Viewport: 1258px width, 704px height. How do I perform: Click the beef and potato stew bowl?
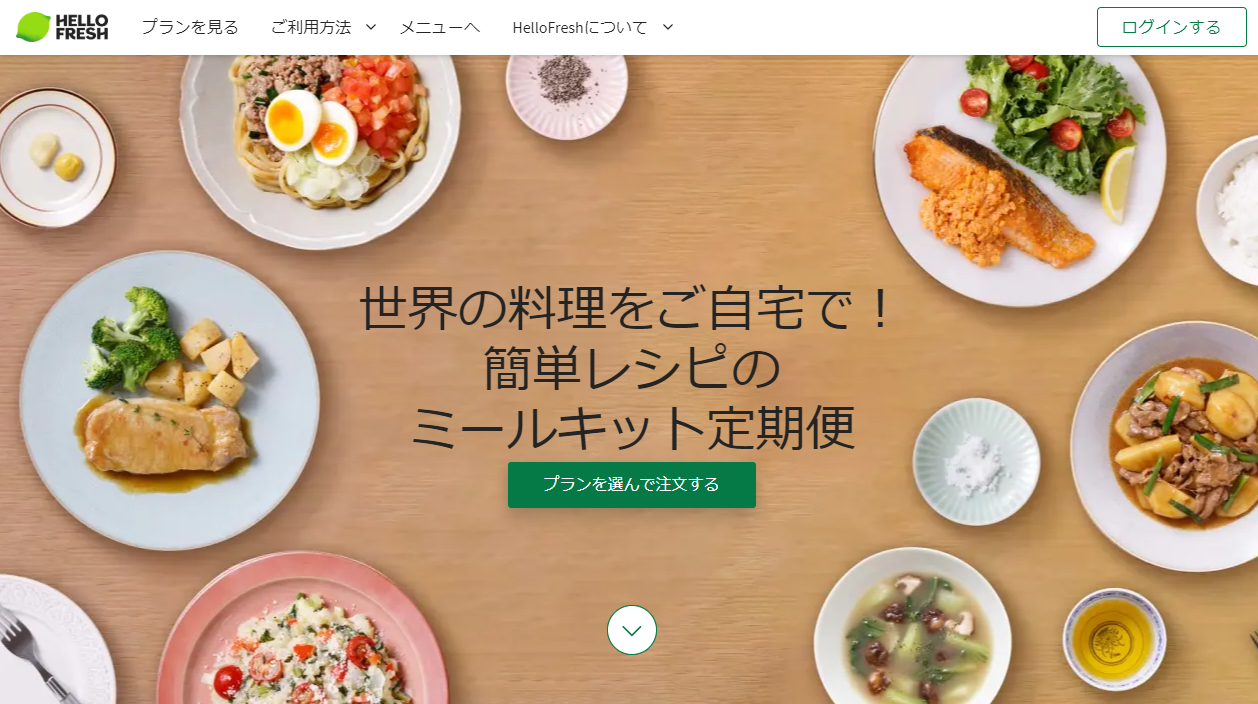point(1165,445)
